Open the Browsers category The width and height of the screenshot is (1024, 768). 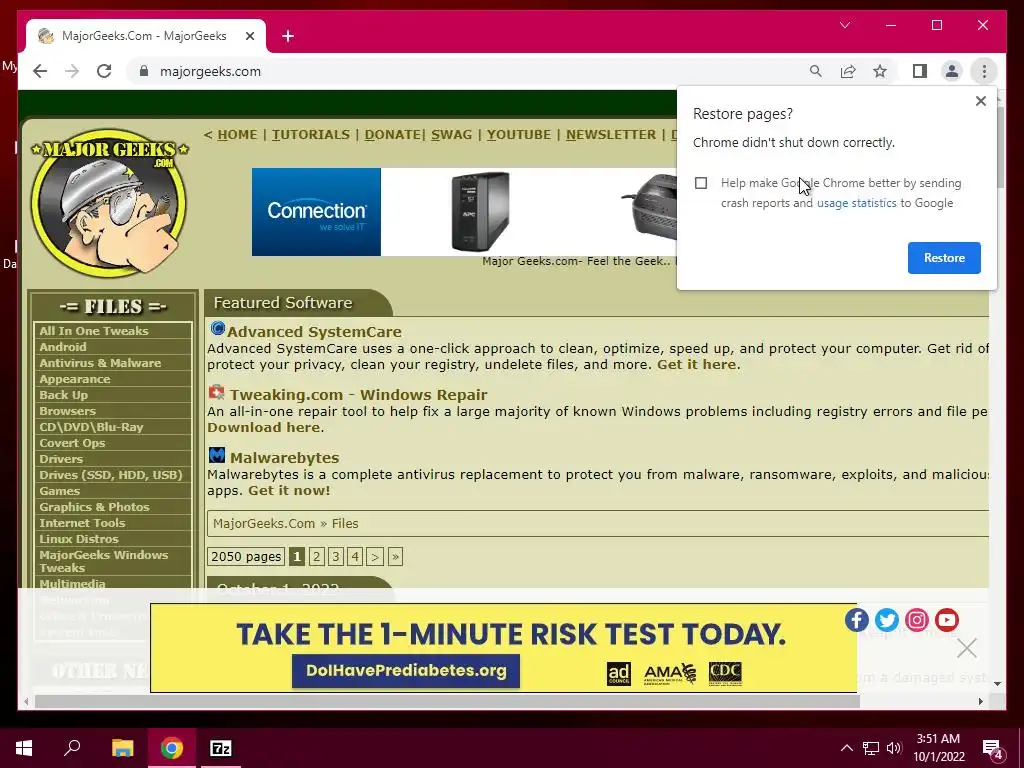tap(67, 411)
